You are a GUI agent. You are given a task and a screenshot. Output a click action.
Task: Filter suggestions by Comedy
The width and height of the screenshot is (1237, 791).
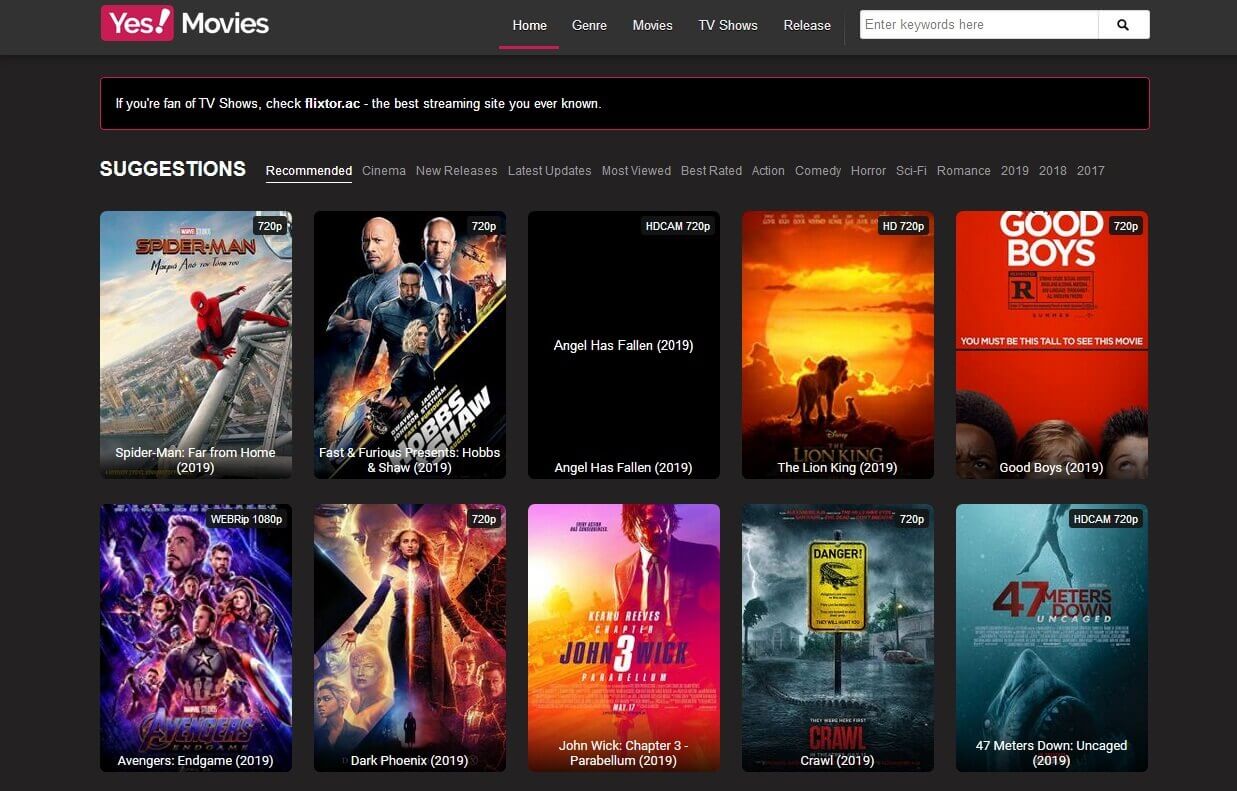click(x=818, y=171)
